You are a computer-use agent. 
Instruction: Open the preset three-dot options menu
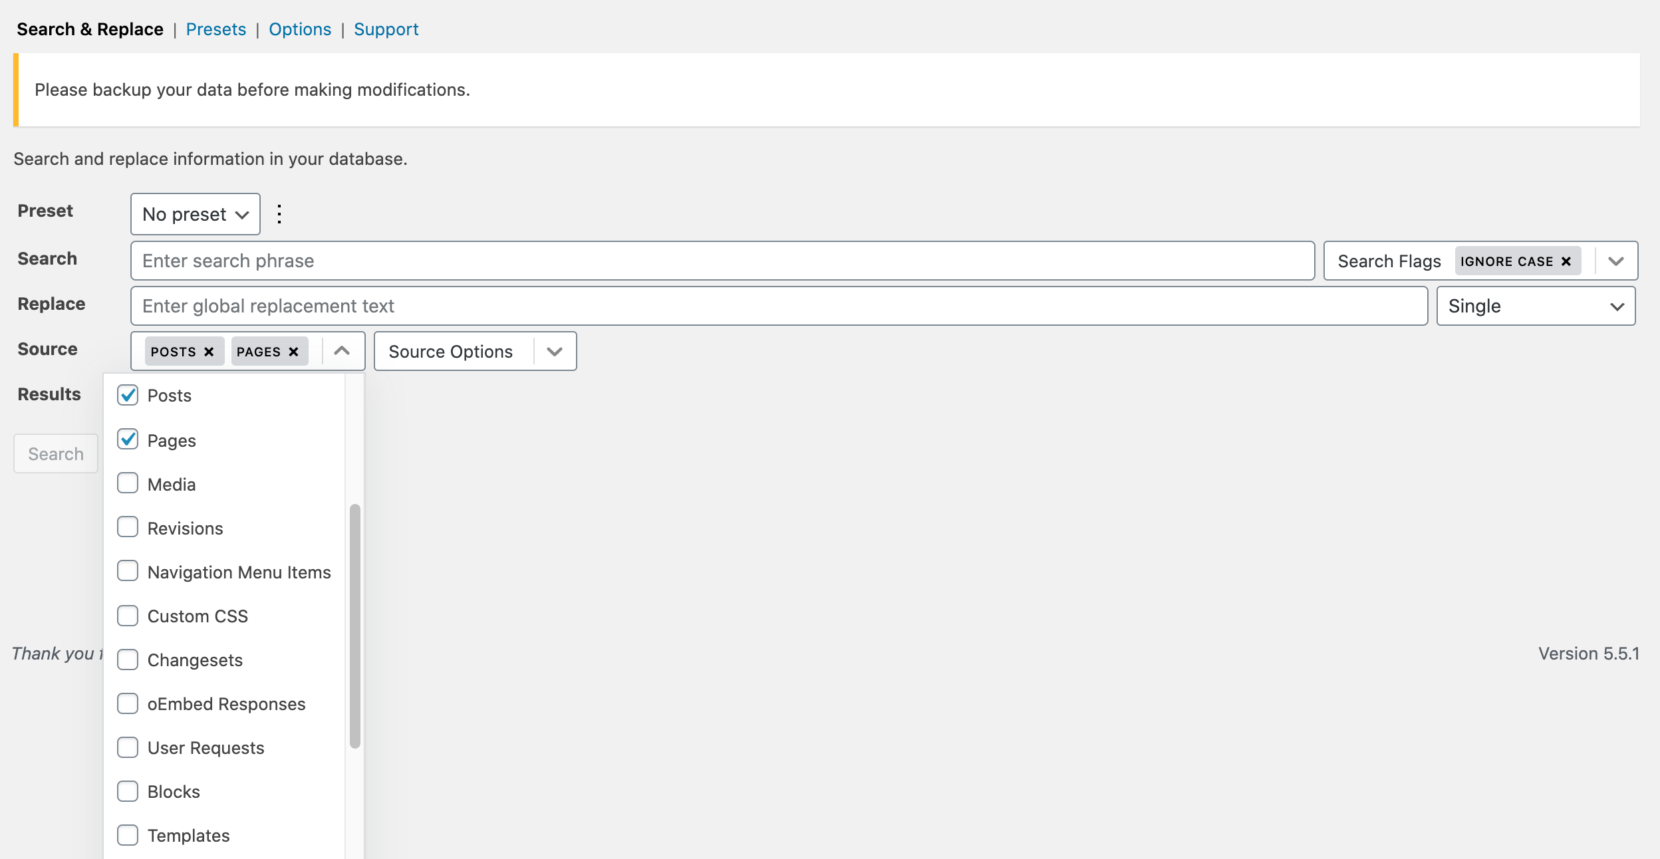(x=279, y=214)
